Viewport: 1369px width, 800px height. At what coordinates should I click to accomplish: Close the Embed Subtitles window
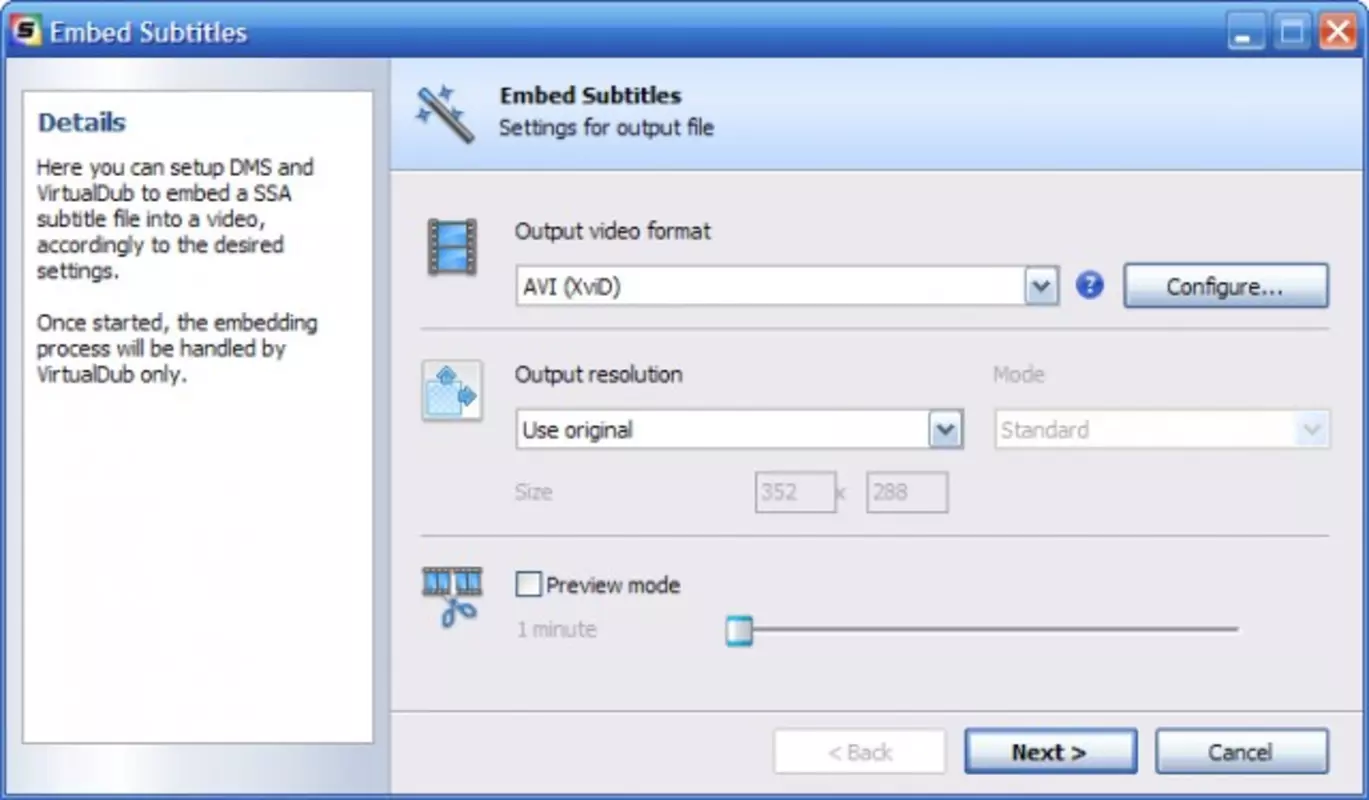point(1337,32)
